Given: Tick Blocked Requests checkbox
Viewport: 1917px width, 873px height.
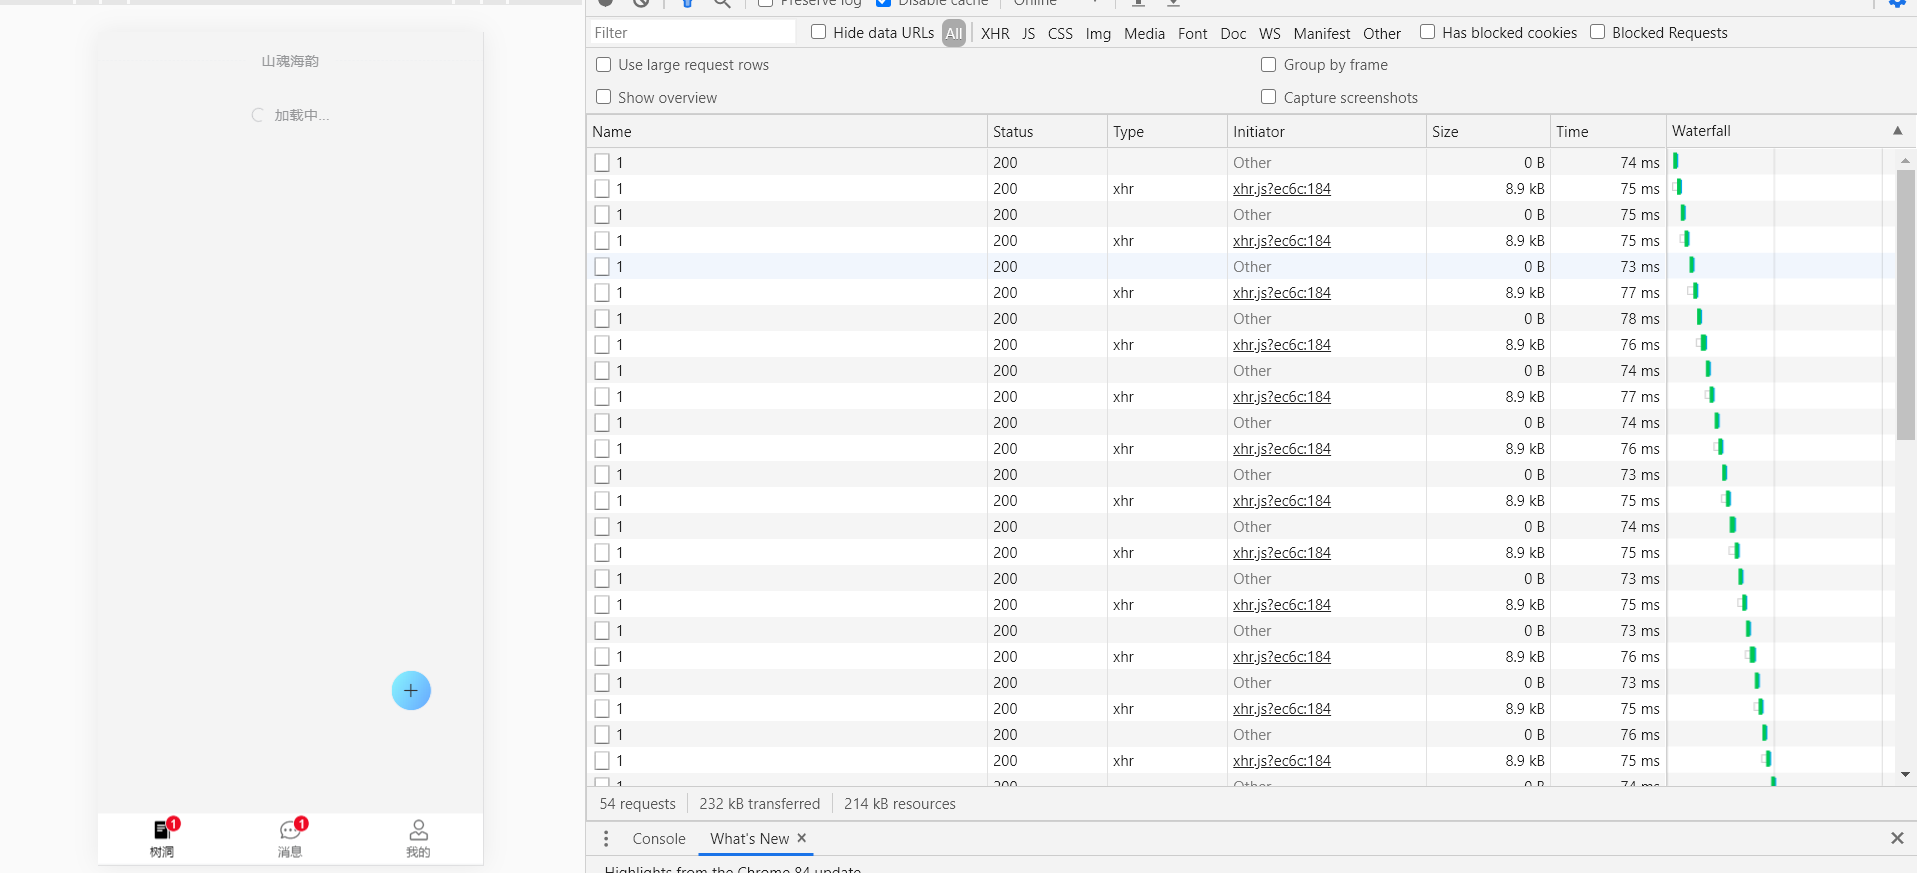Looking at the screenshot, I should point(1597,32).
